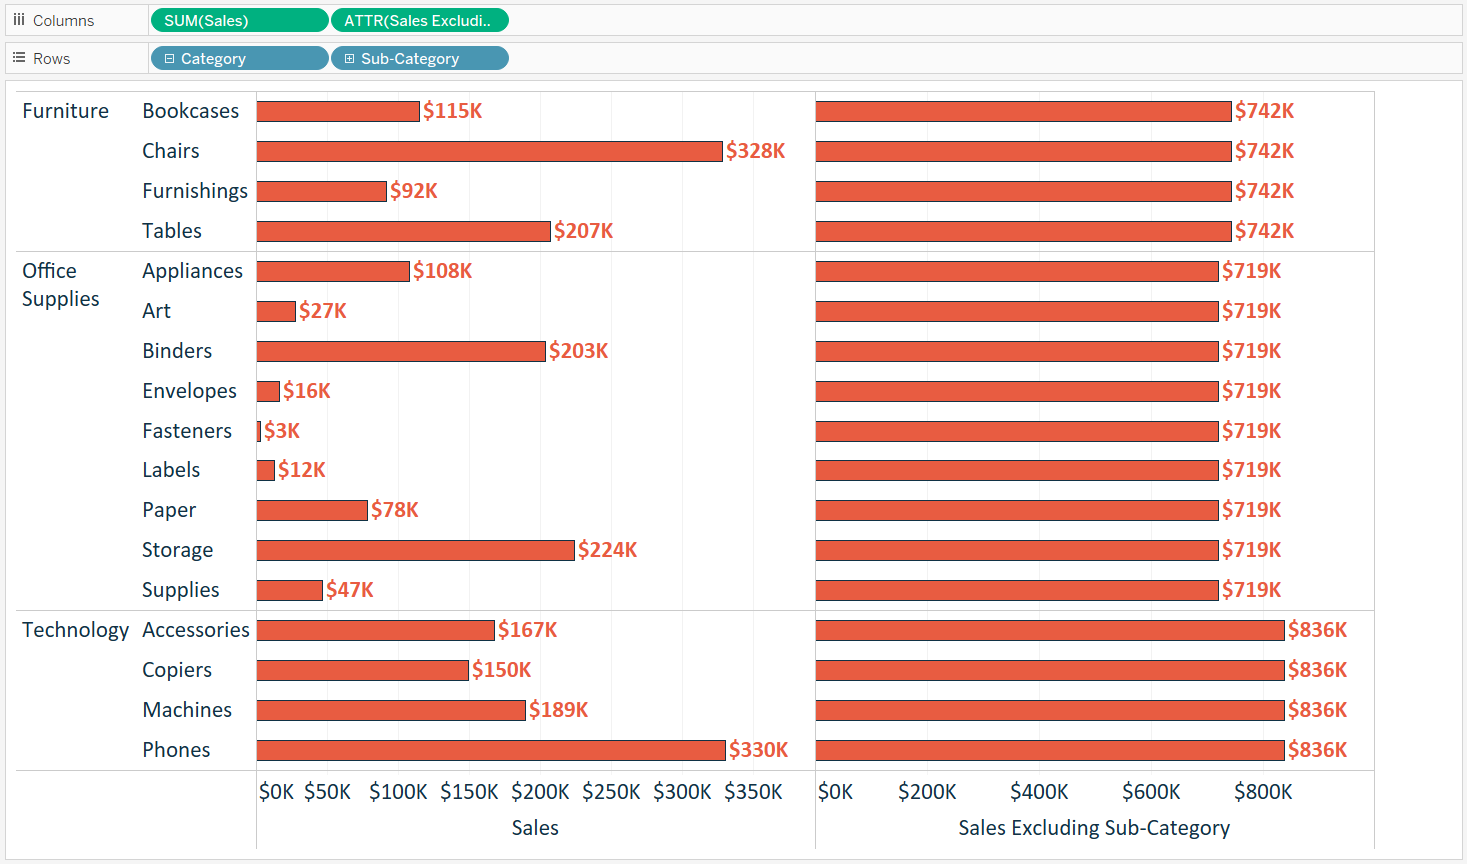Click the Columns shelf icon

tap(19, 20)
